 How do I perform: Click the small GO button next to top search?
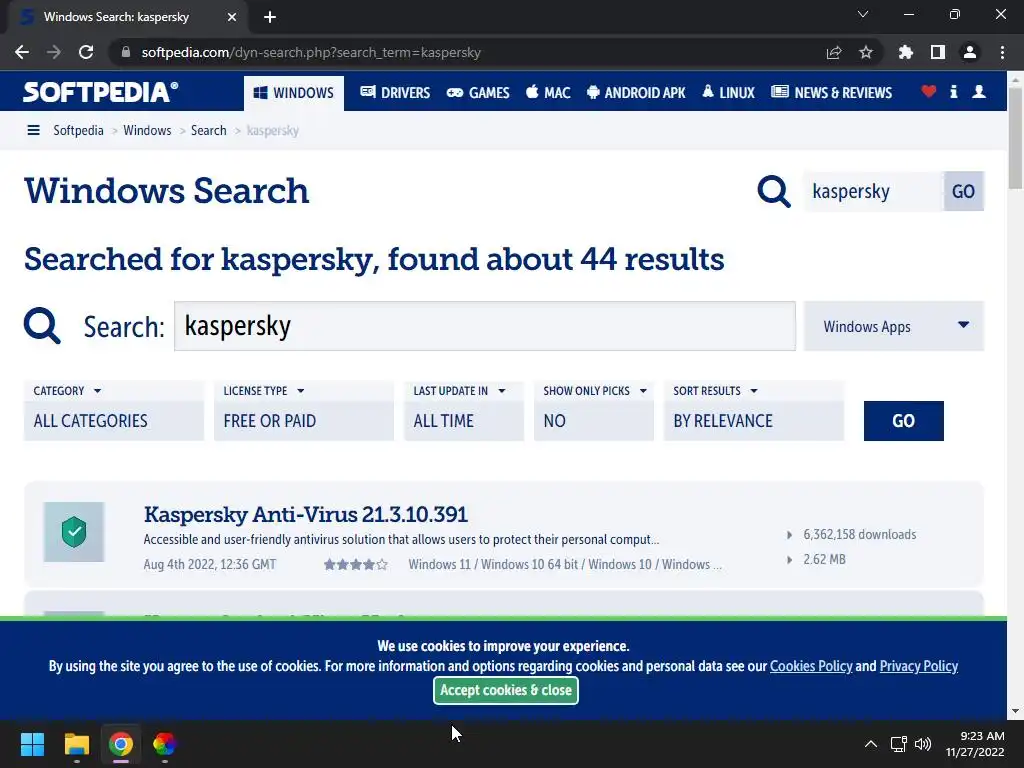[x=963, y=191]
